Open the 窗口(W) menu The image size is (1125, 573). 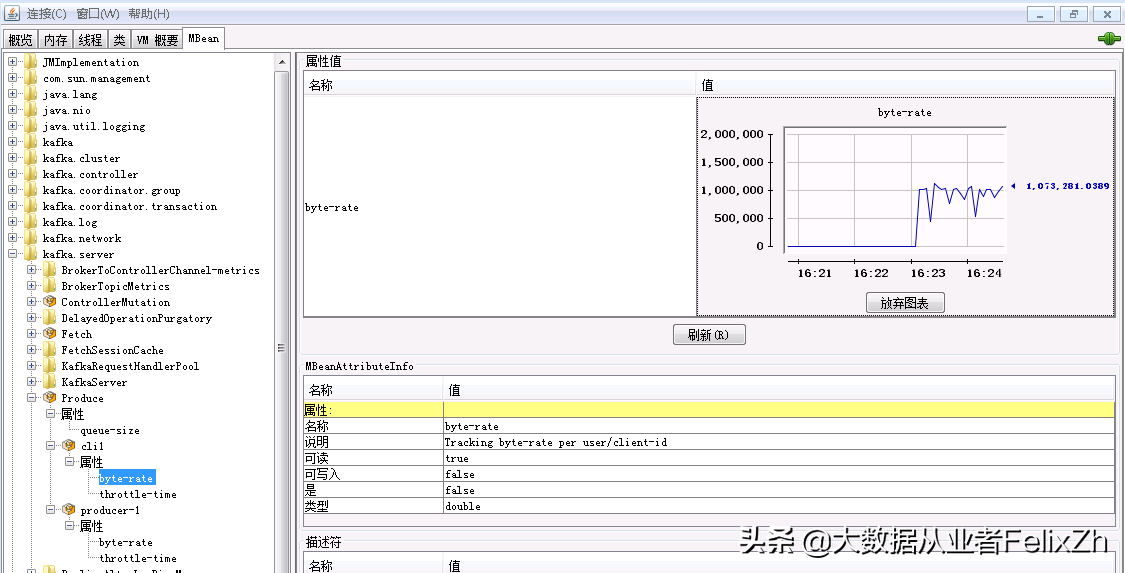tap(98, 14)
